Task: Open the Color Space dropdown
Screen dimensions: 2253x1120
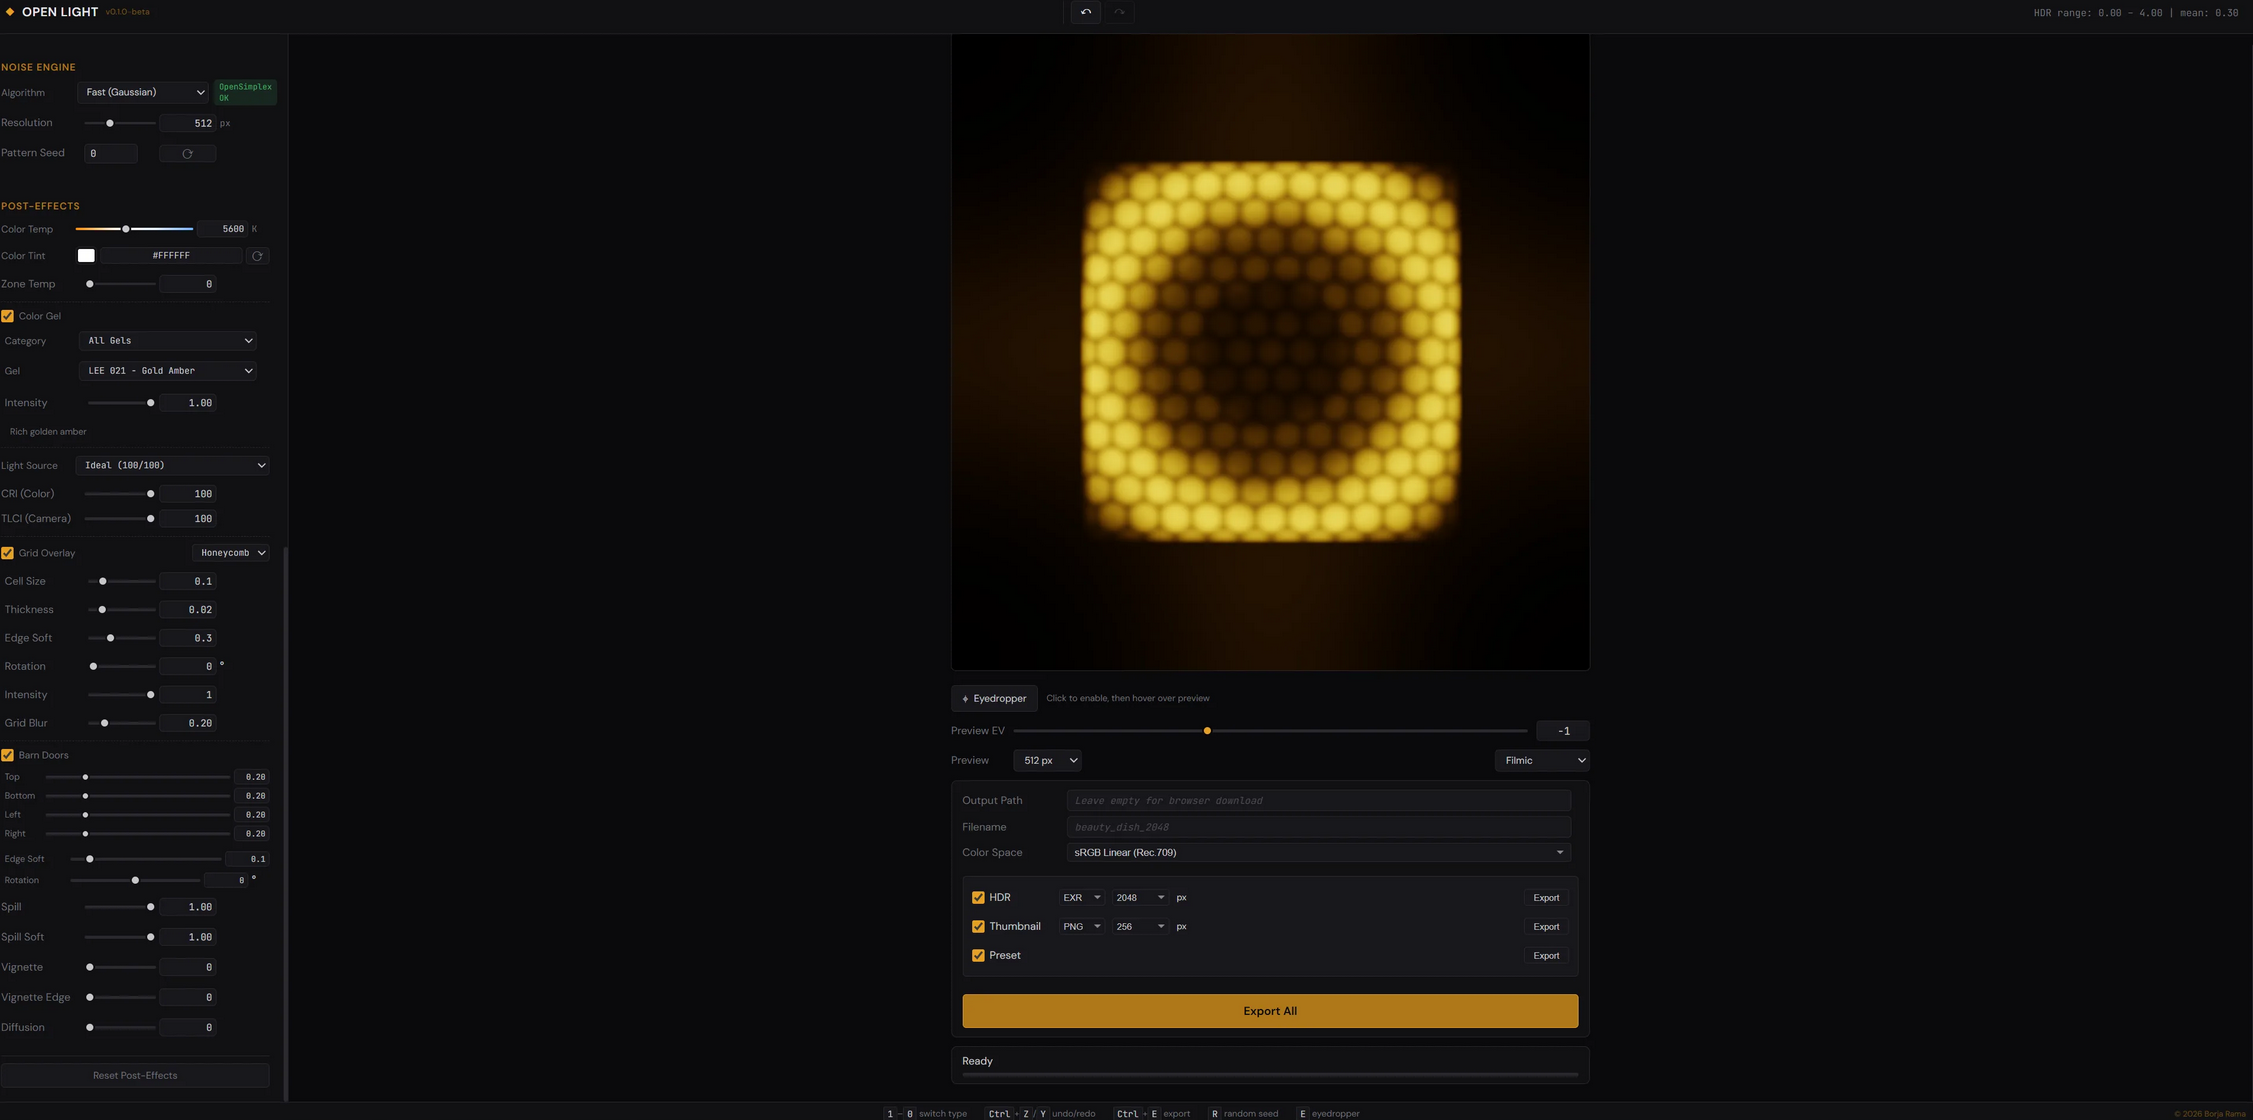Action: [x=1317, y=853]
